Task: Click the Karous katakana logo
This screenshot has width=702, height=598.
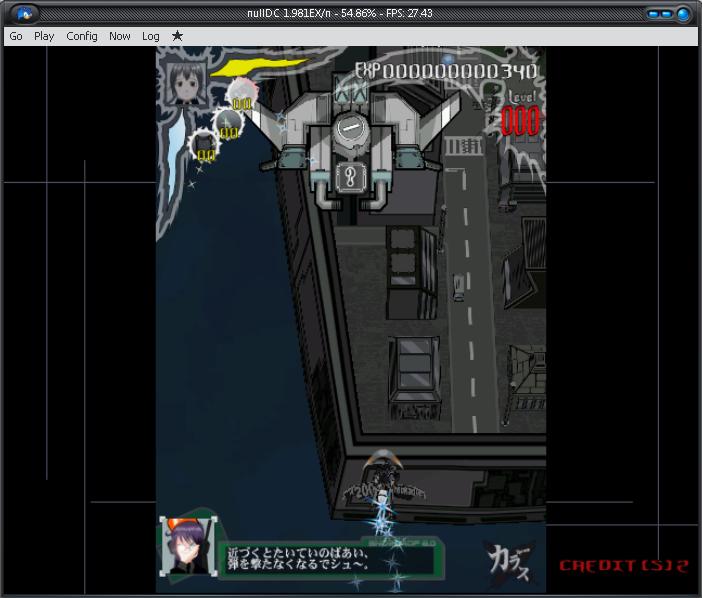Action: [x=509, y=562]
